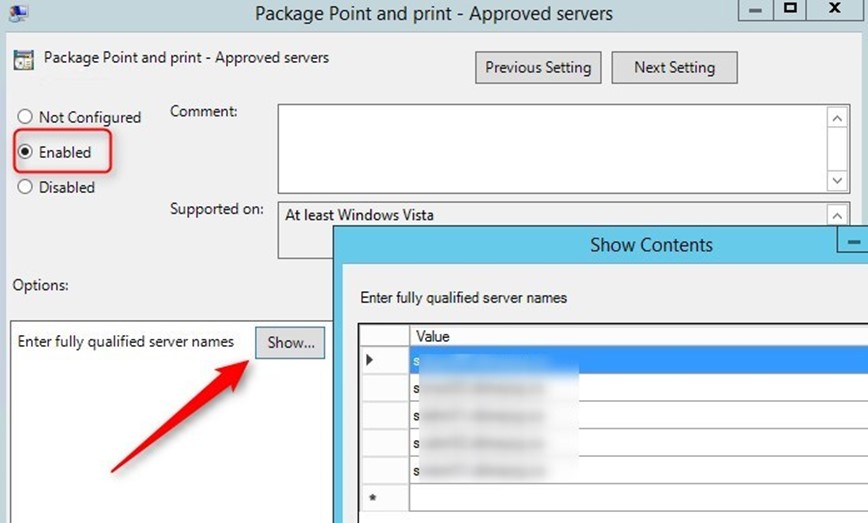
Task: Select the Not Configured radio button
Action: click(x=25, y=117)
